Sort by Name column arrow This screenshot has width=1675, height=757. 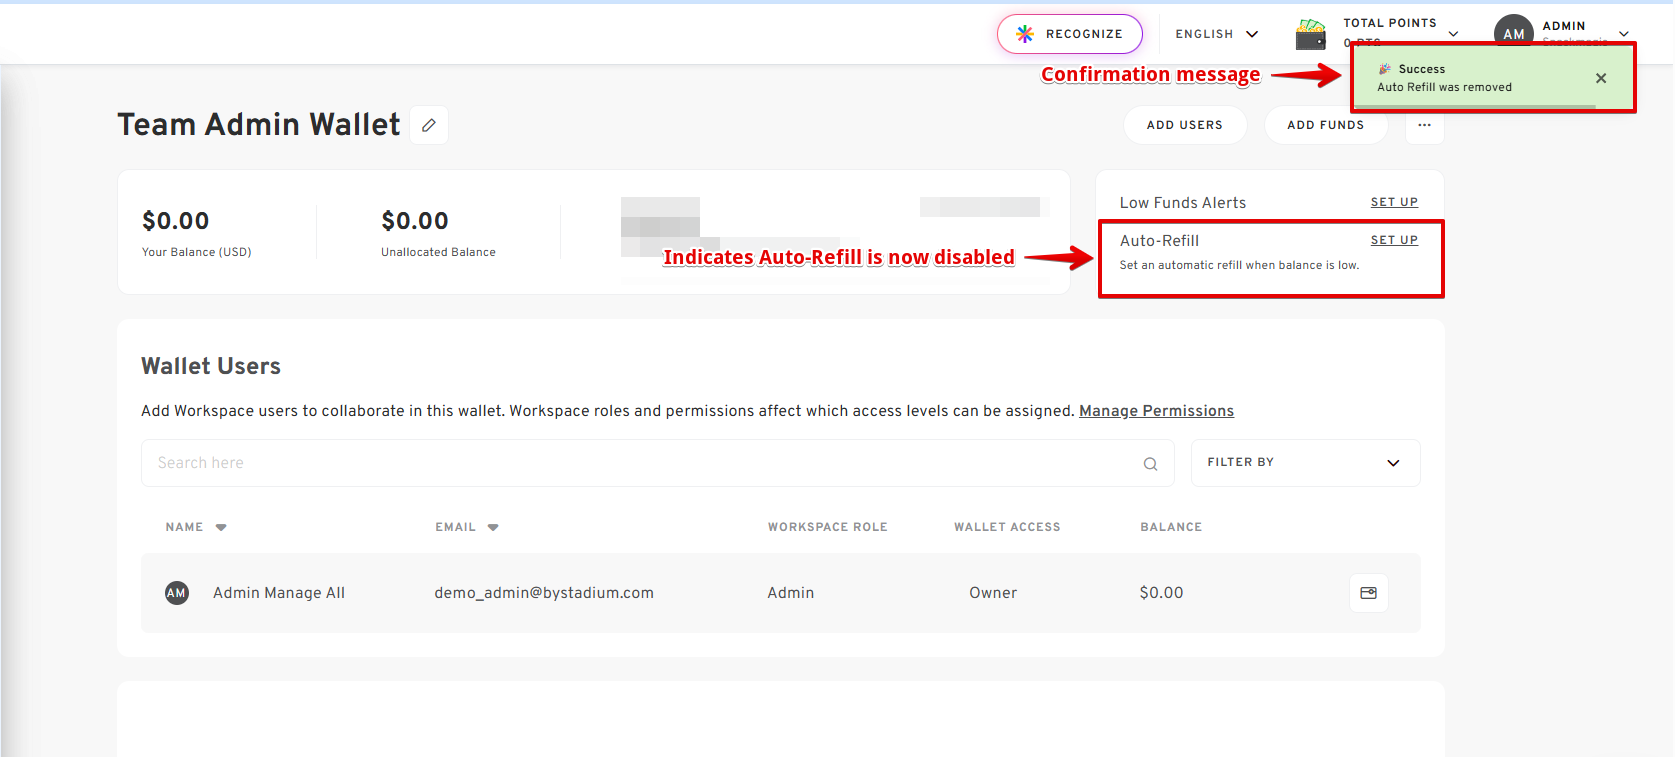(x=221, y=527)
